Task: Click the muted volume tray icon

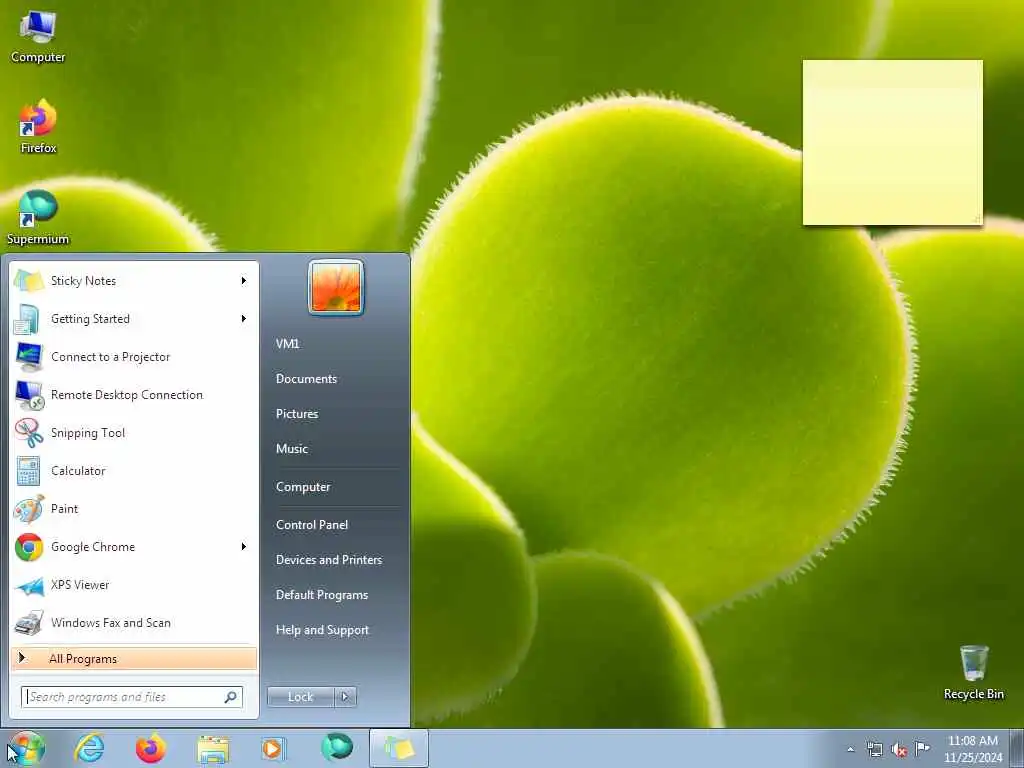Action: coord(899,750)
